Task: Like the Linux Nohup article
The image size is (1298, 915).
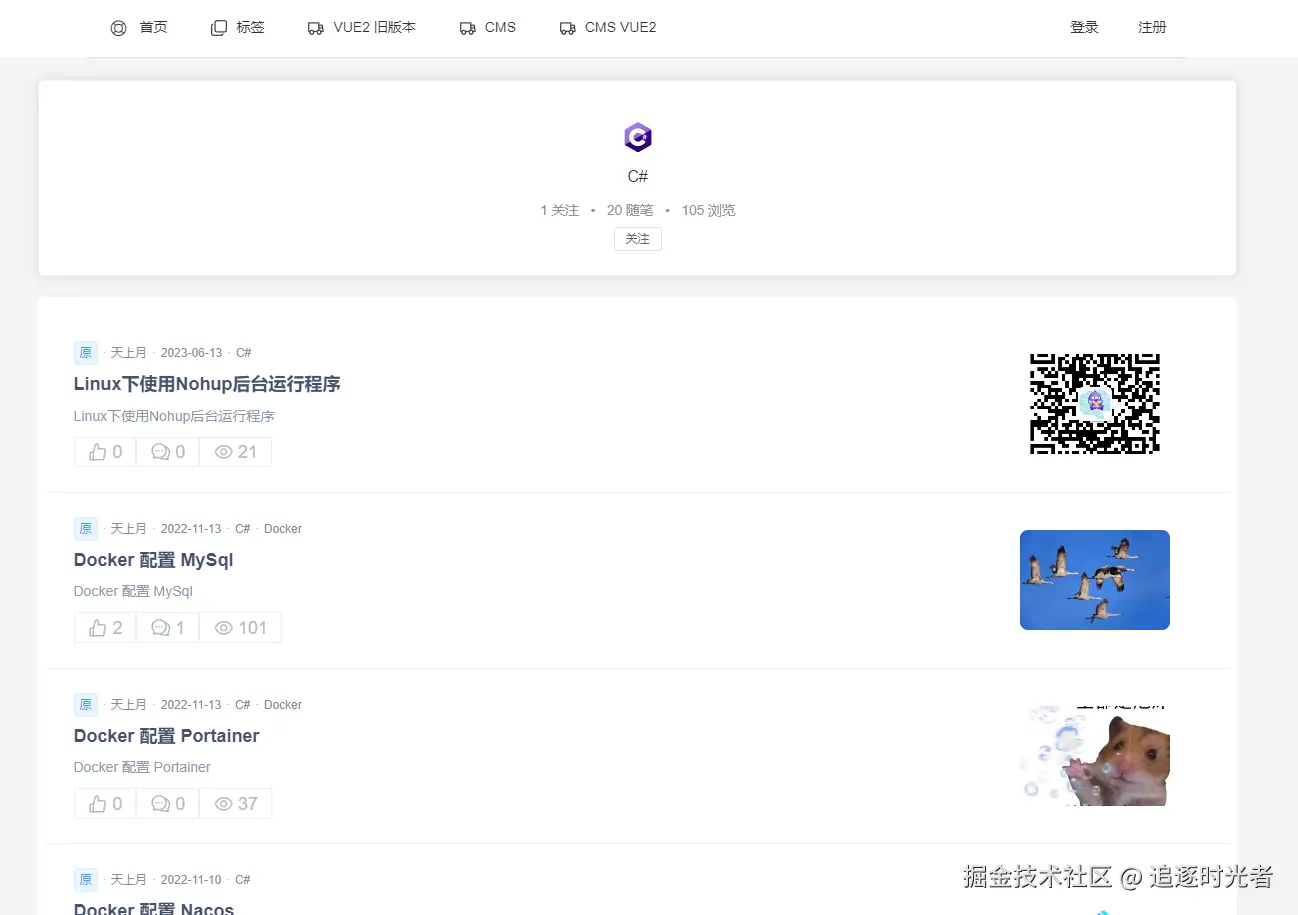Action: click(x=105, y=452)
